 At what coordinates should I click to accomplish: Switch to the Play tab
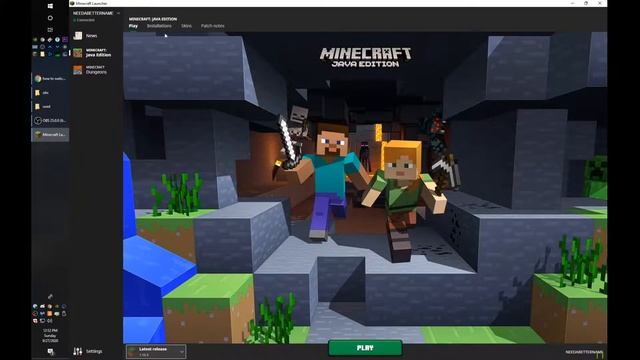click(133, 26)
